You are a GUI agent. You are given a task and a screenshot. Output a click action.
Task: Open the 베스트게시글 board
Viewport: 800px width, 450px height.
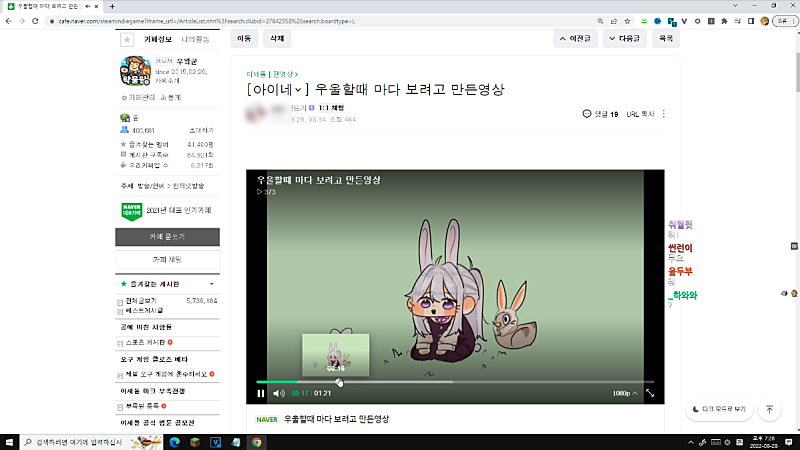coord(144,310)
